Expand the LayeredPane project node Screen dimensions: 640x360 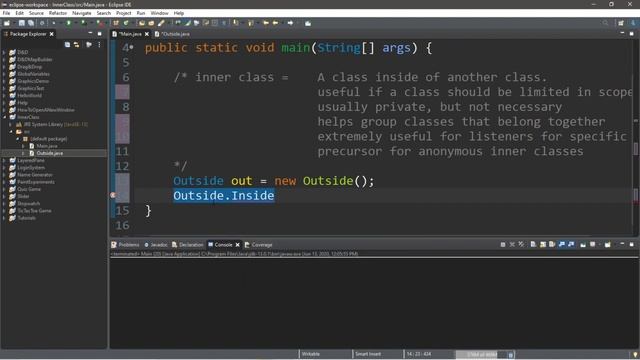[4, 160]
